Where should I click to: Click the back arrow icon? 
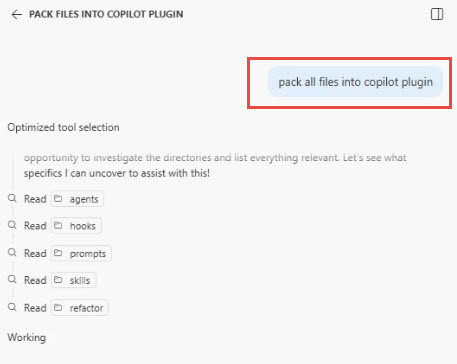[17, 14]
